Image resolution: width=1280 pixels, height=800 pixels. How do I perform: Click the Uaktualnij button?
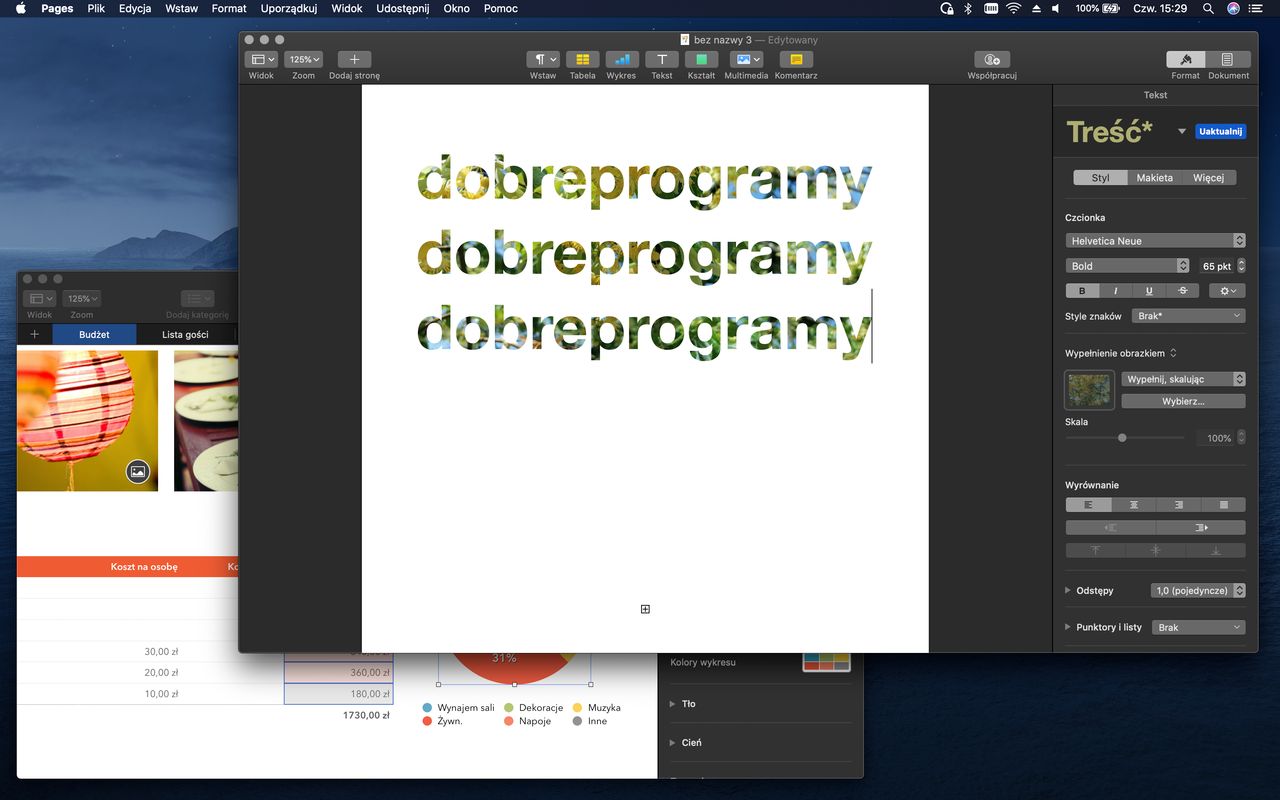(x=1220, y=132)
